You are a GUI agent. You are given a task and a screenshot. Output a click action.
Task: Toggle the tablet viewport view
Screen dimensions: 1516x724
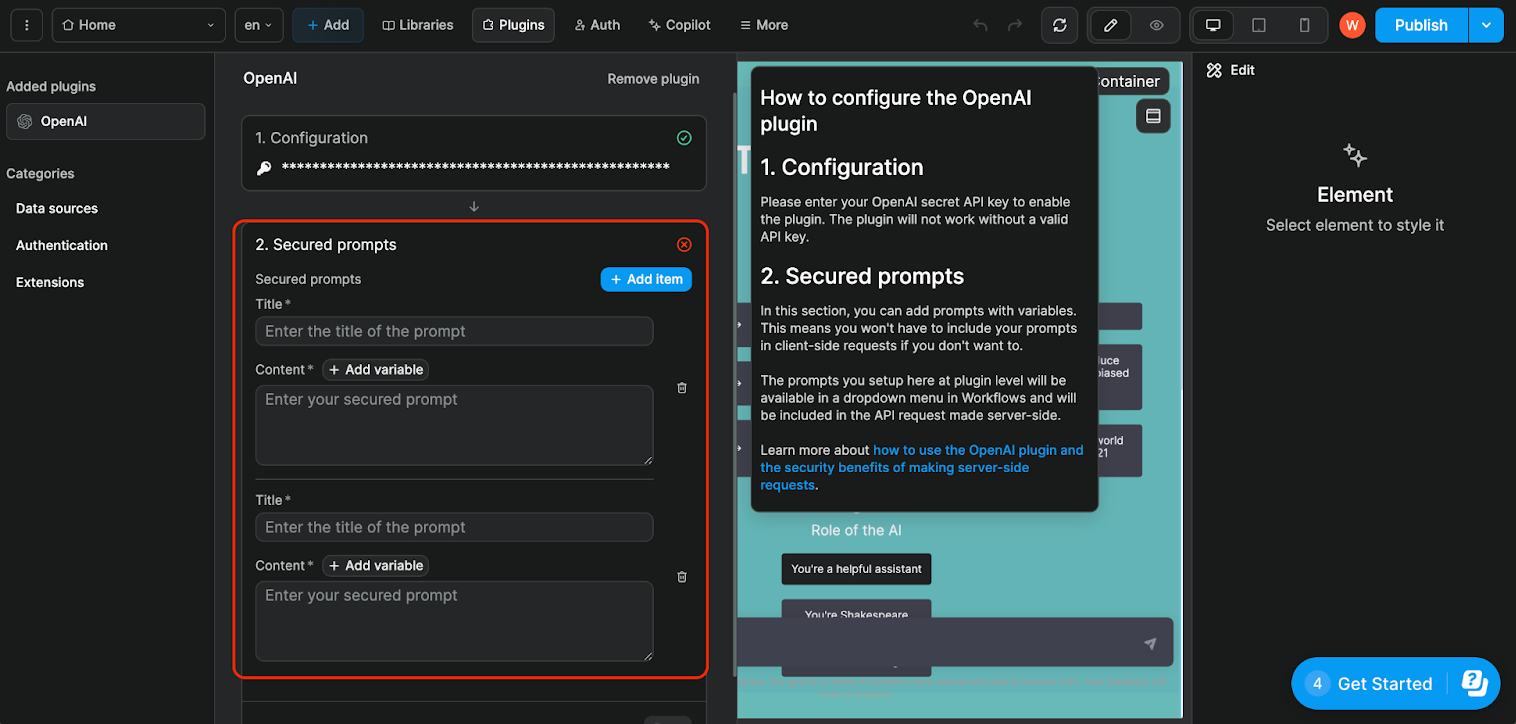coord(1258,24)
